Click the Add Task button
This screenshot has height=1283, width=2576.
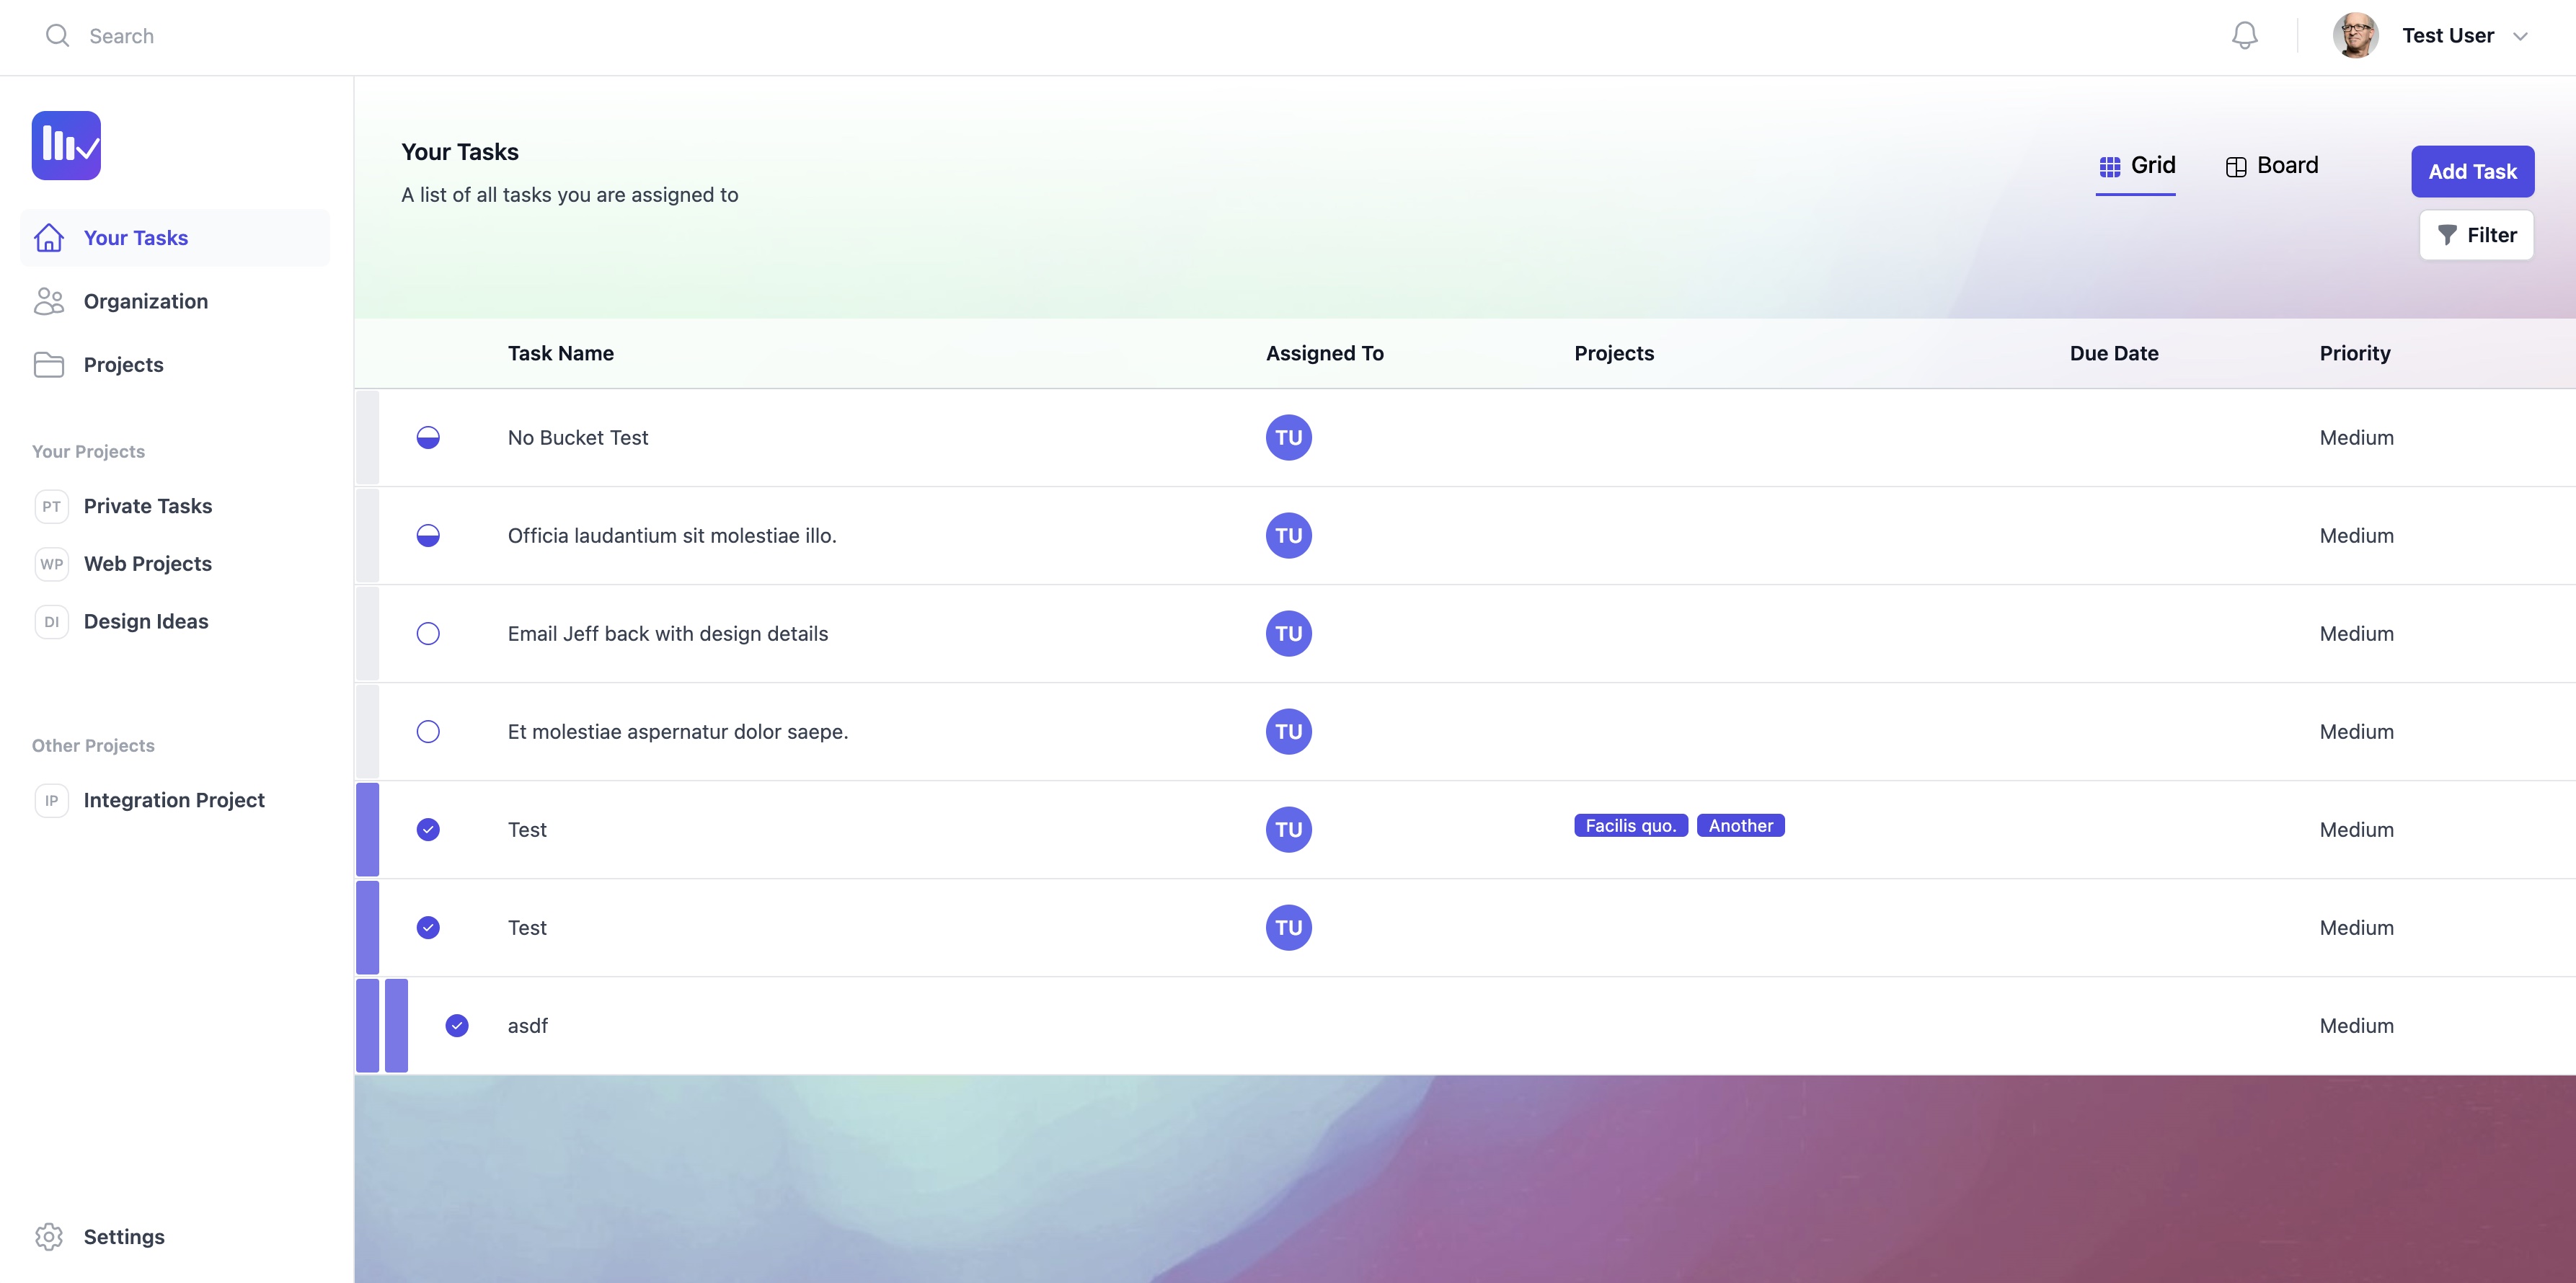point(2472,172)
